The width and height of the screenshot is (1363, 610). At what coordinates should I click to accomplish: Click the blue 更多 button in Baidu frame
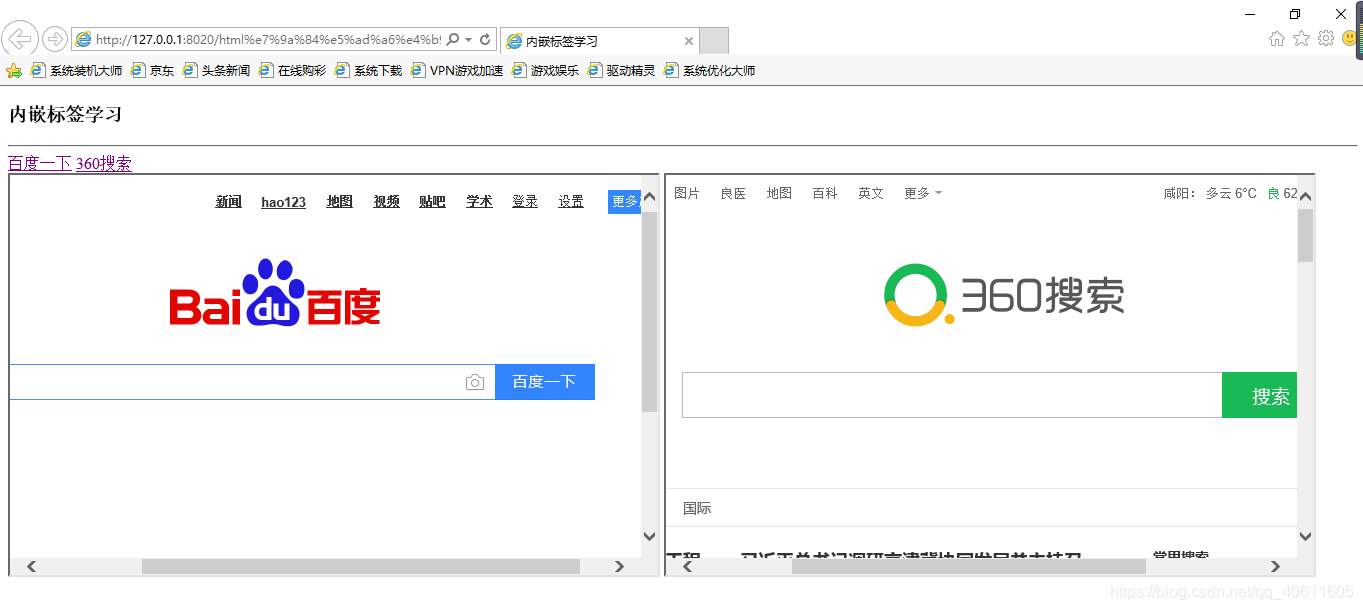(624, 202)
